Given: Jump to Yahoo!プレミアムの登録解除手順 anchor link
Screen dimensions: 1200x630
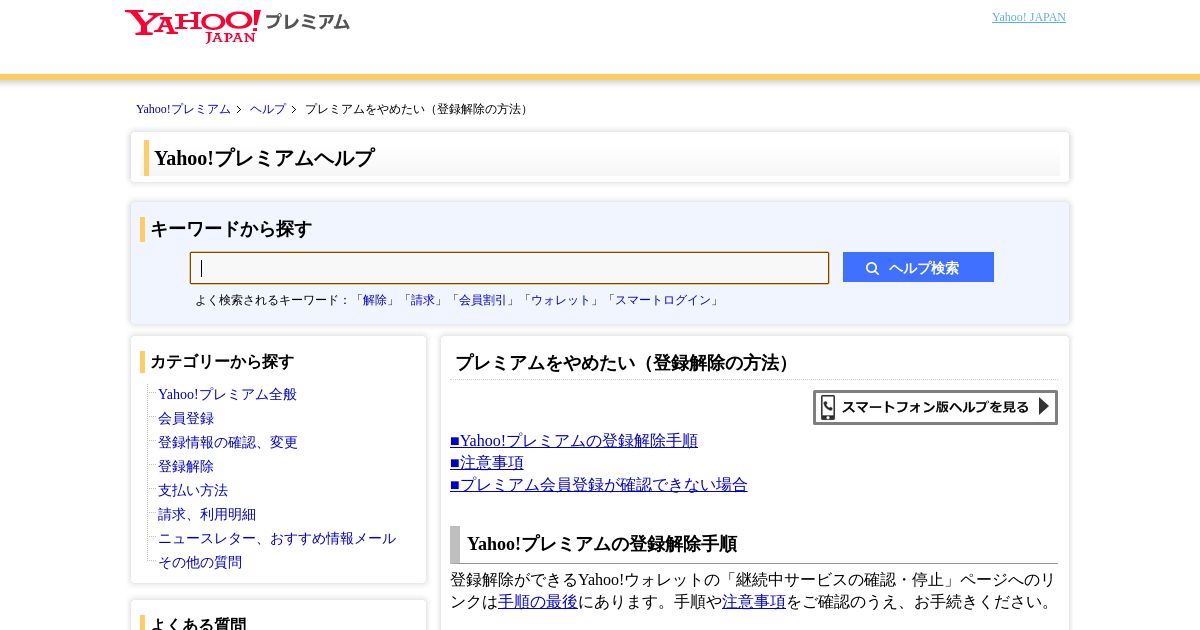Looking at the screenshot, I should coord(574,441).
